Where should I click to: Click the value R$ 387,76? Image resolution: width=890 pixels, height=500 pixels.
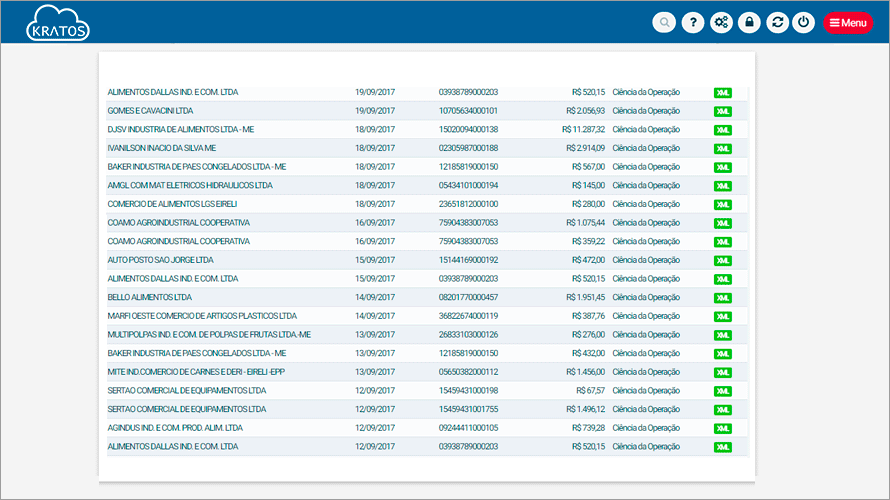589,316
